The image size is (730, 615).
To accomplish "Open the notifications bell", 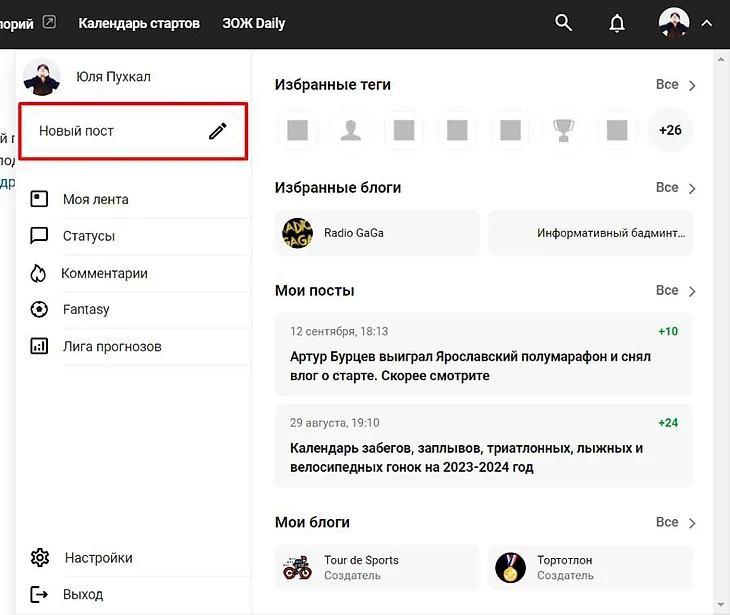I will pyautogui.click(x=617, y=22).
